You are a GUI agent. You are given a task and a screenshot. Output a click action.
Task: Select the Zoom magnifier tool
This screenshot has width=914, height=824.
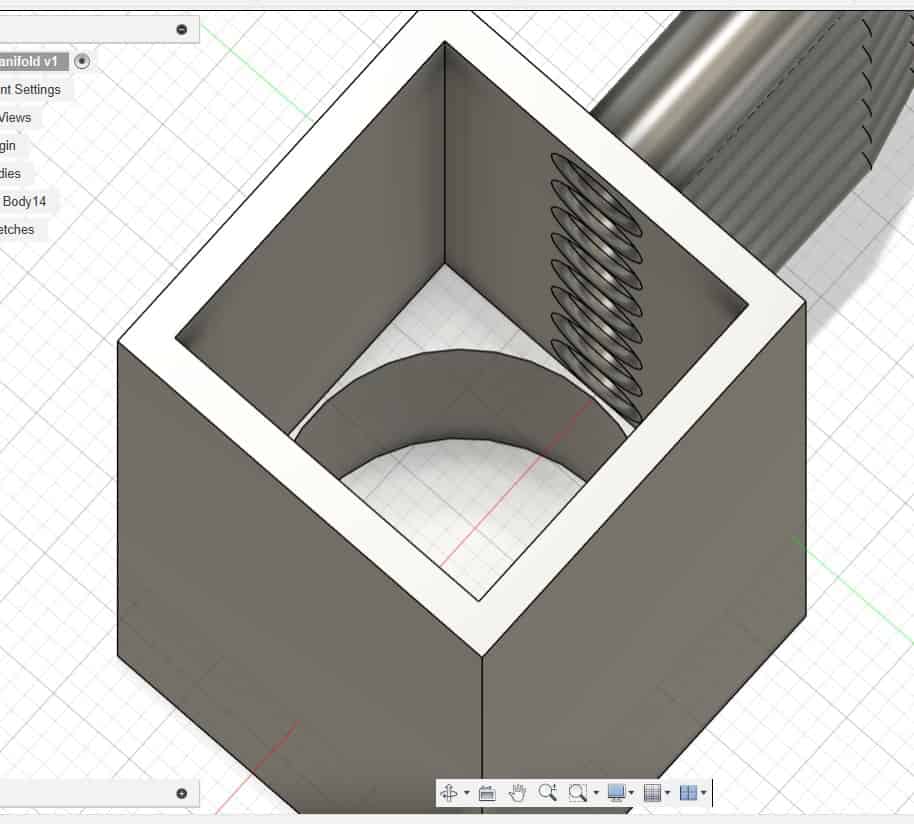[x=547, y=793]
